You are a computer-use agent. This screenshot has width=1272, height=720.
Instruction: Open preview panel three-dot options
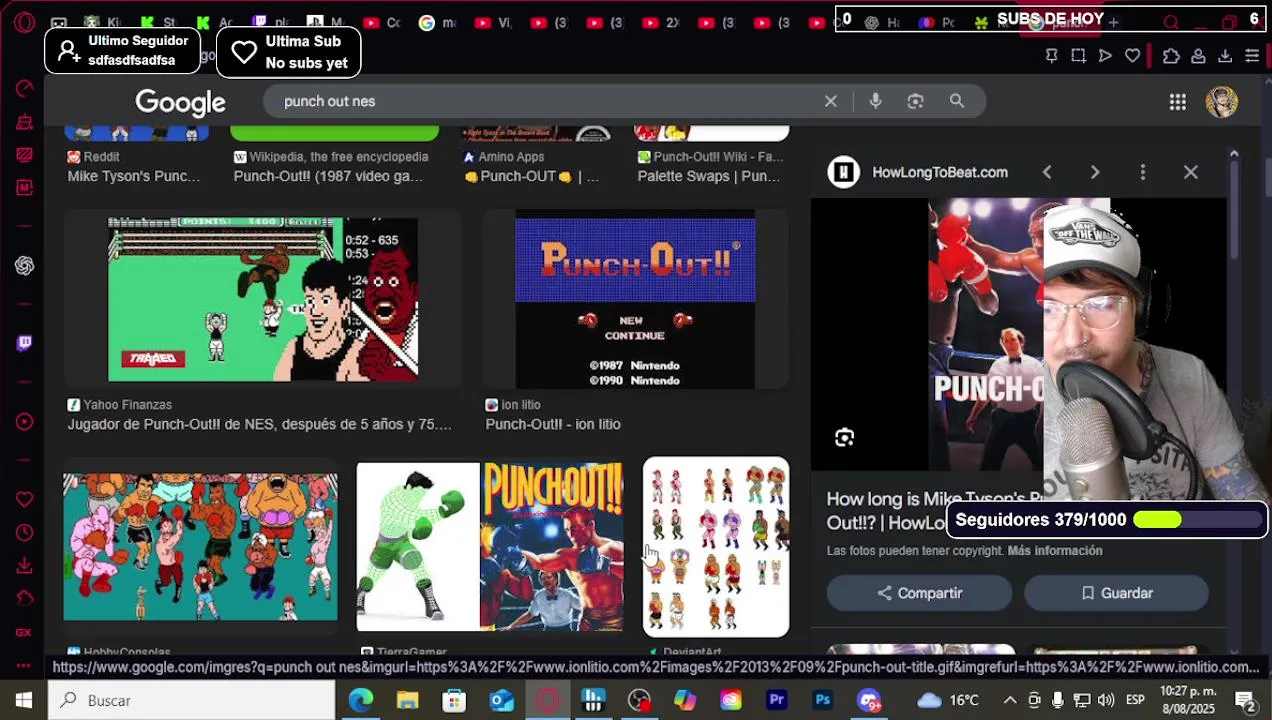click(x=1143, y=172)
